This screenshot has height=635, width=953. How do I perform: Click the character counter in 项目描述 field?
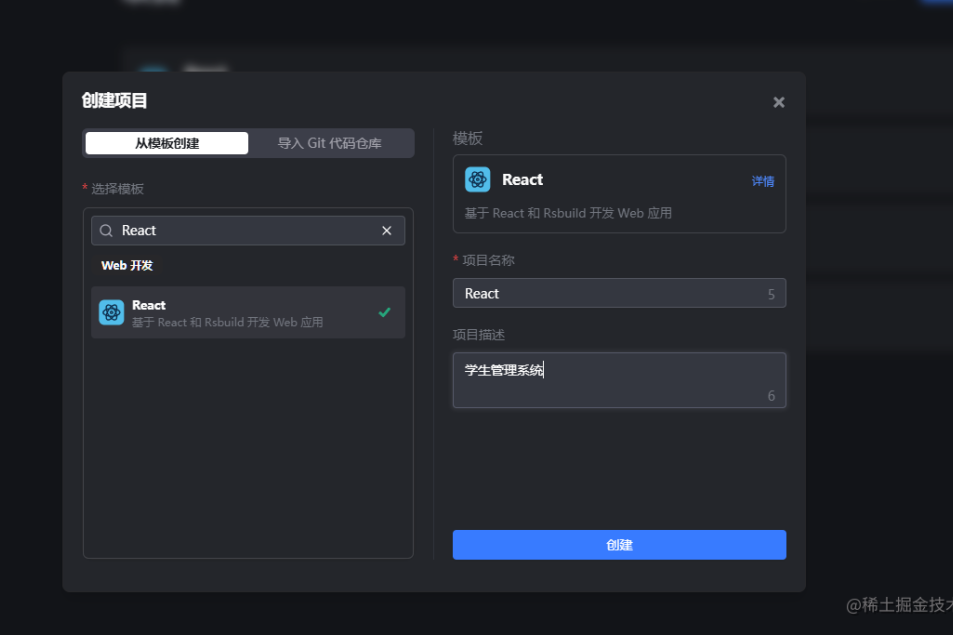771,396
